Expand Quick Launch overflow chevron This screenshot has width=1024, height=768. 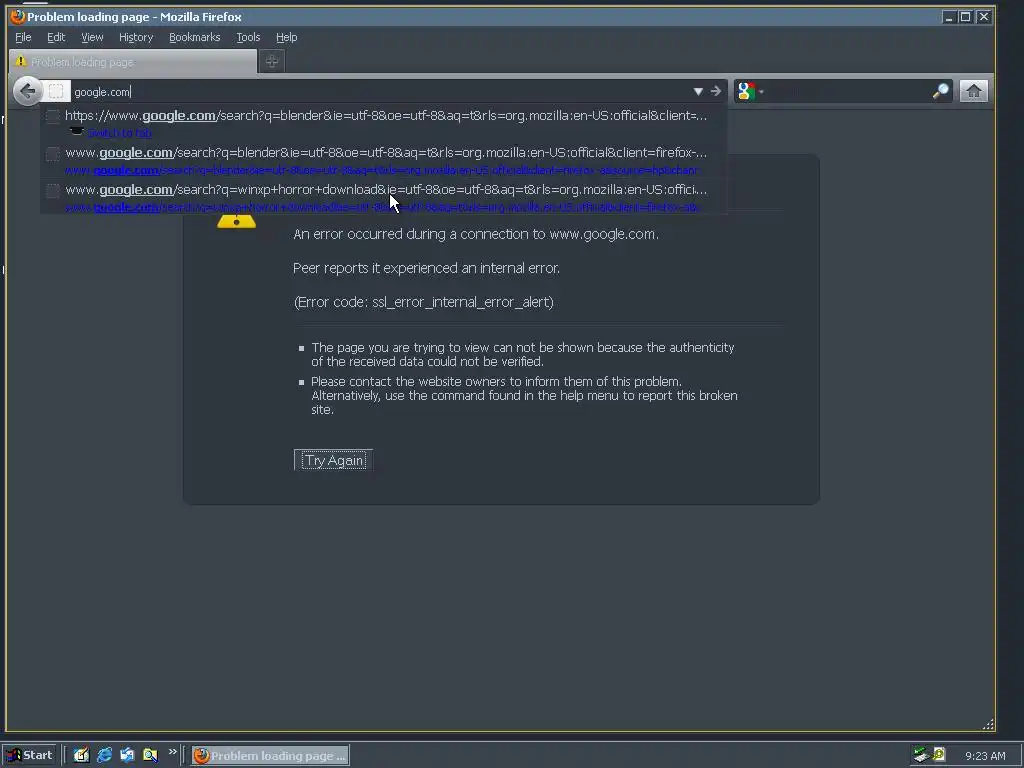pos(172,752)
